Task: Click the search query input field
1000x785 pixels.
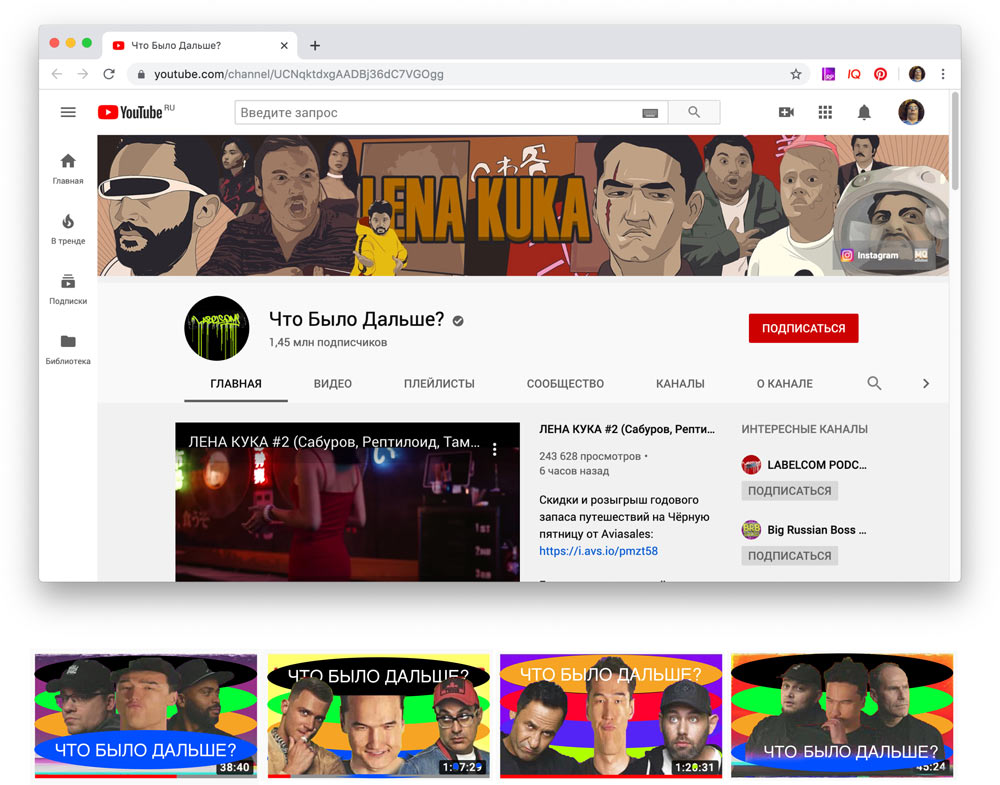Action: click(x=435, y=113)
